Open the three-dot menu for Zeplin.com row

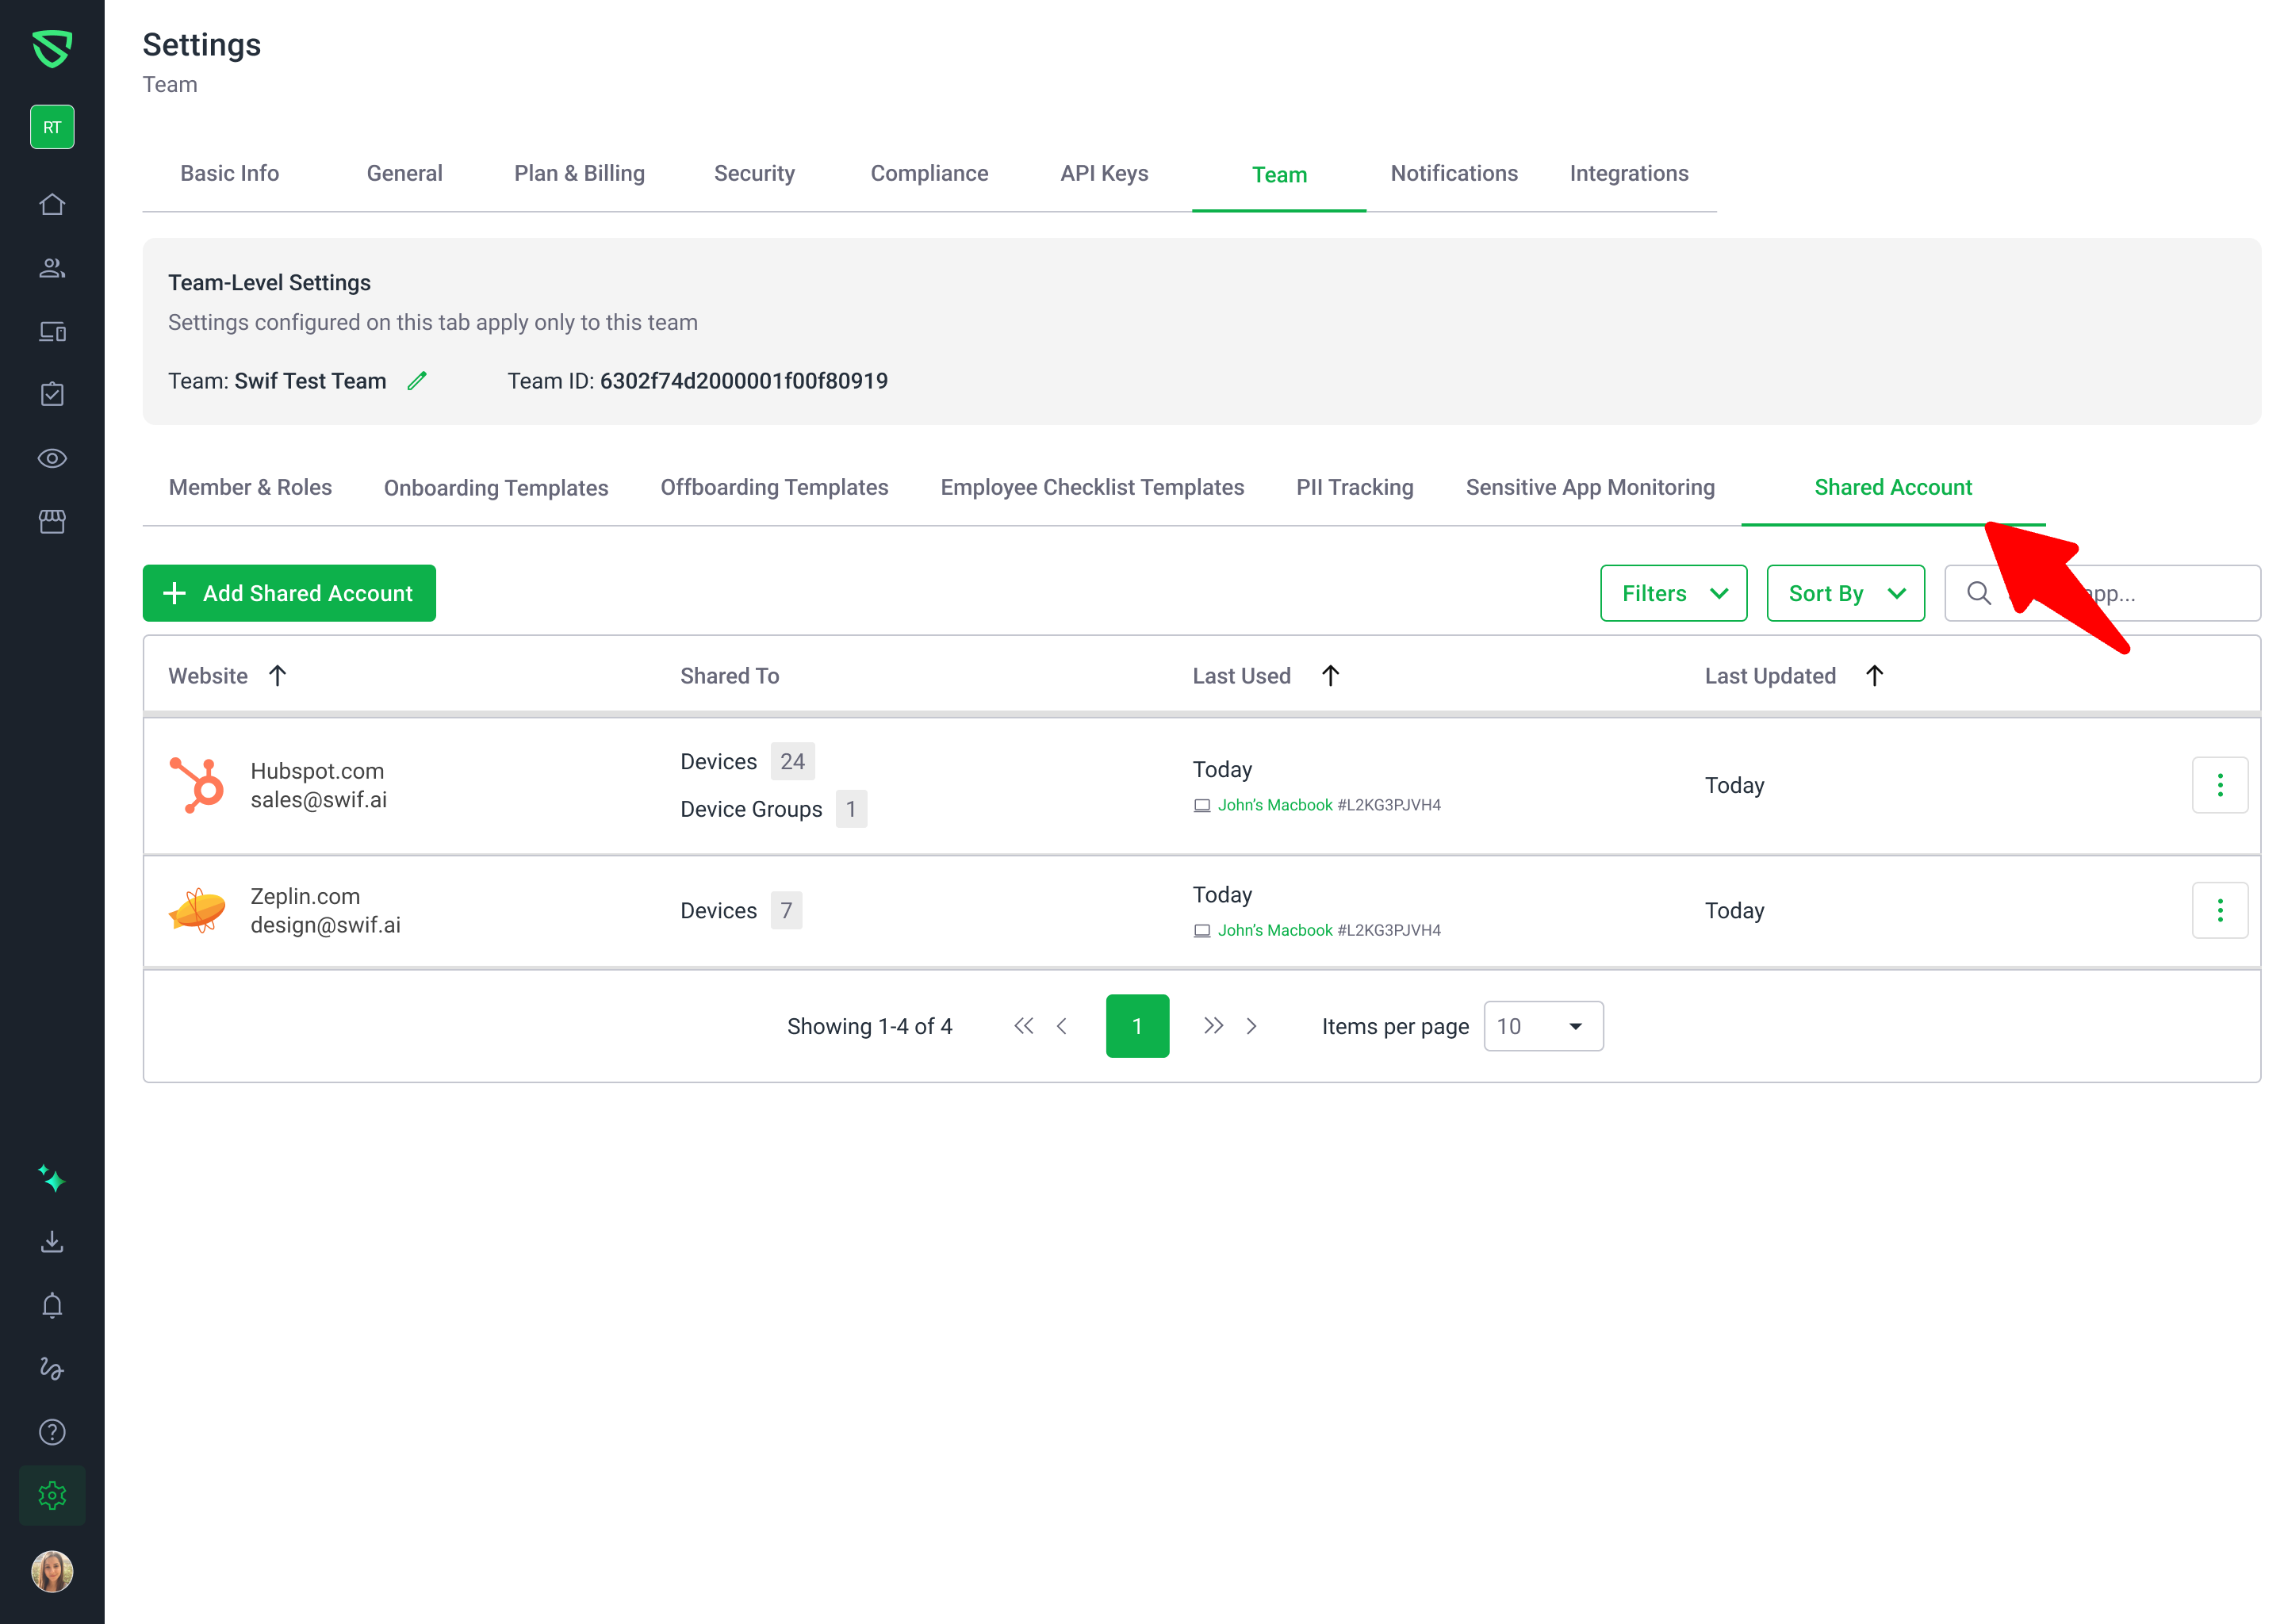[2219, 911]
